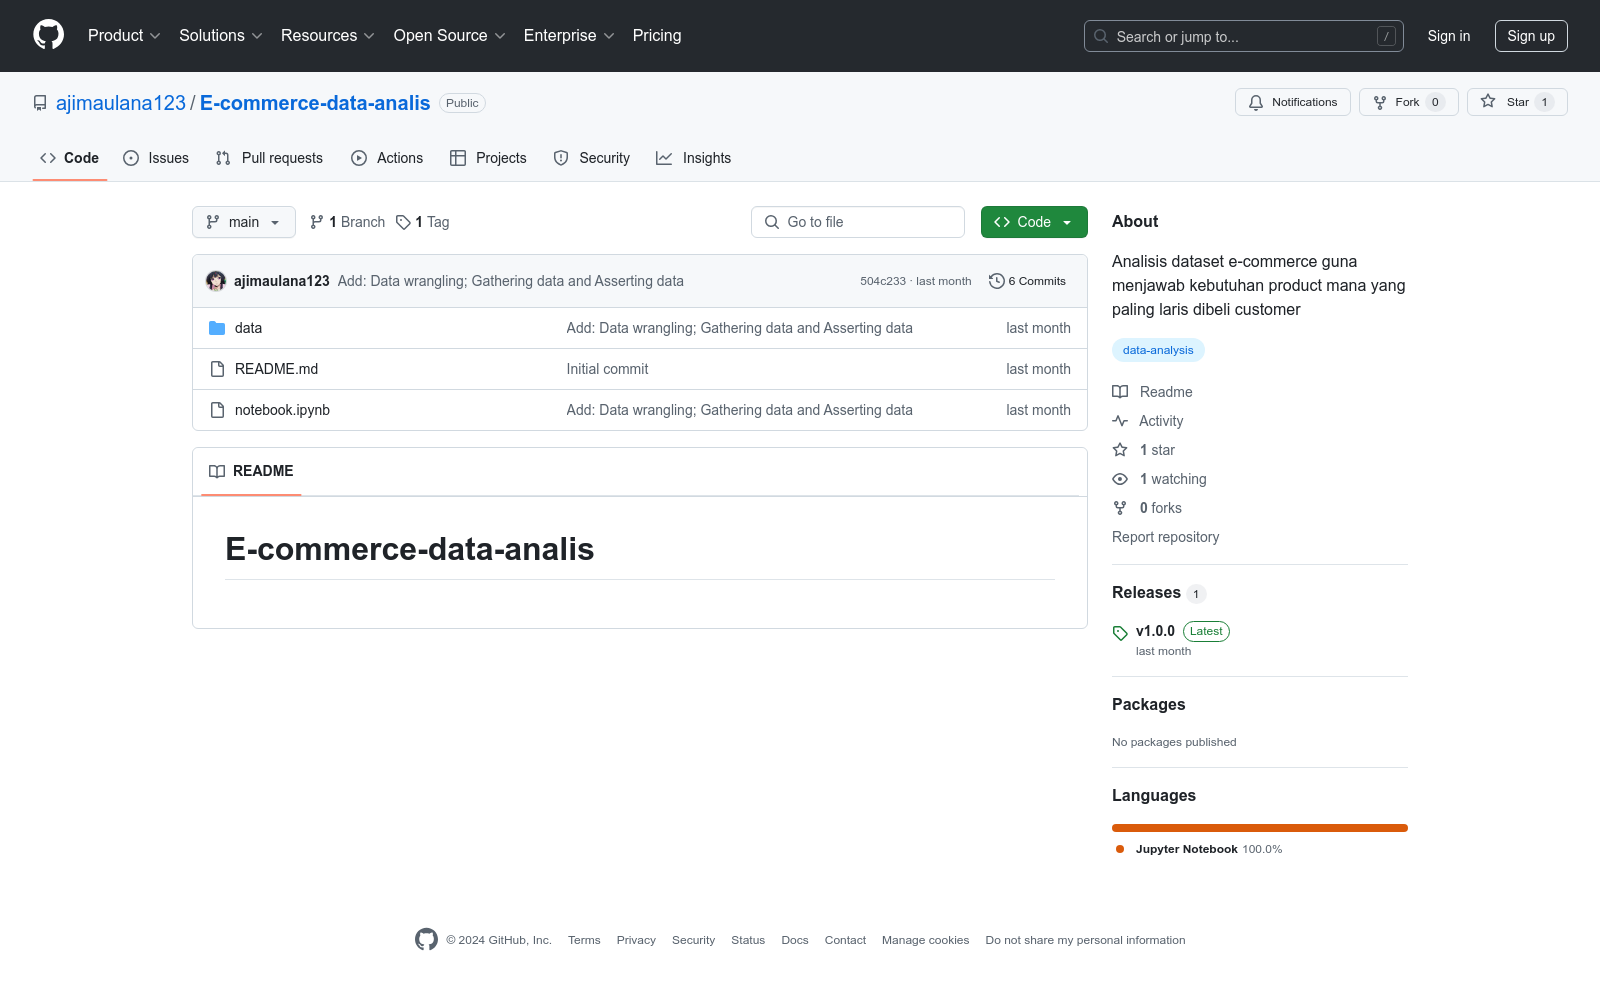
Task: Click the Go to file search box
Action: point(858,222)
